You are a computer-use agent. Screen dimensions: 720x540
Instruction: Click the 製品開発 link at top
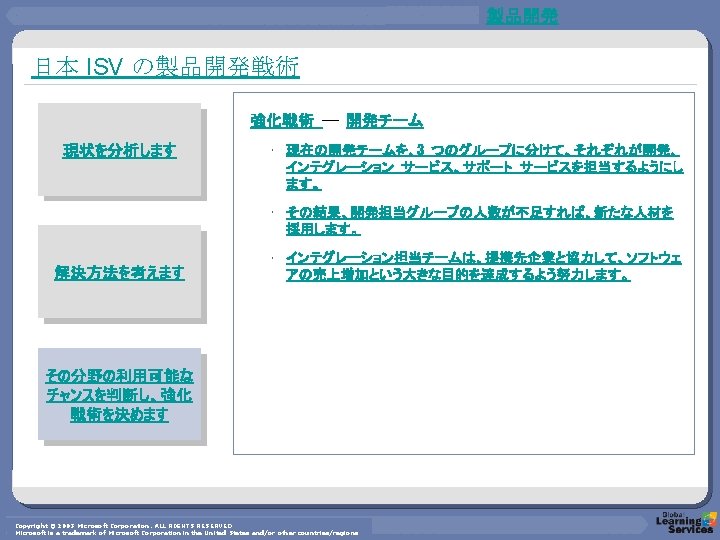[x=522, y=16]
